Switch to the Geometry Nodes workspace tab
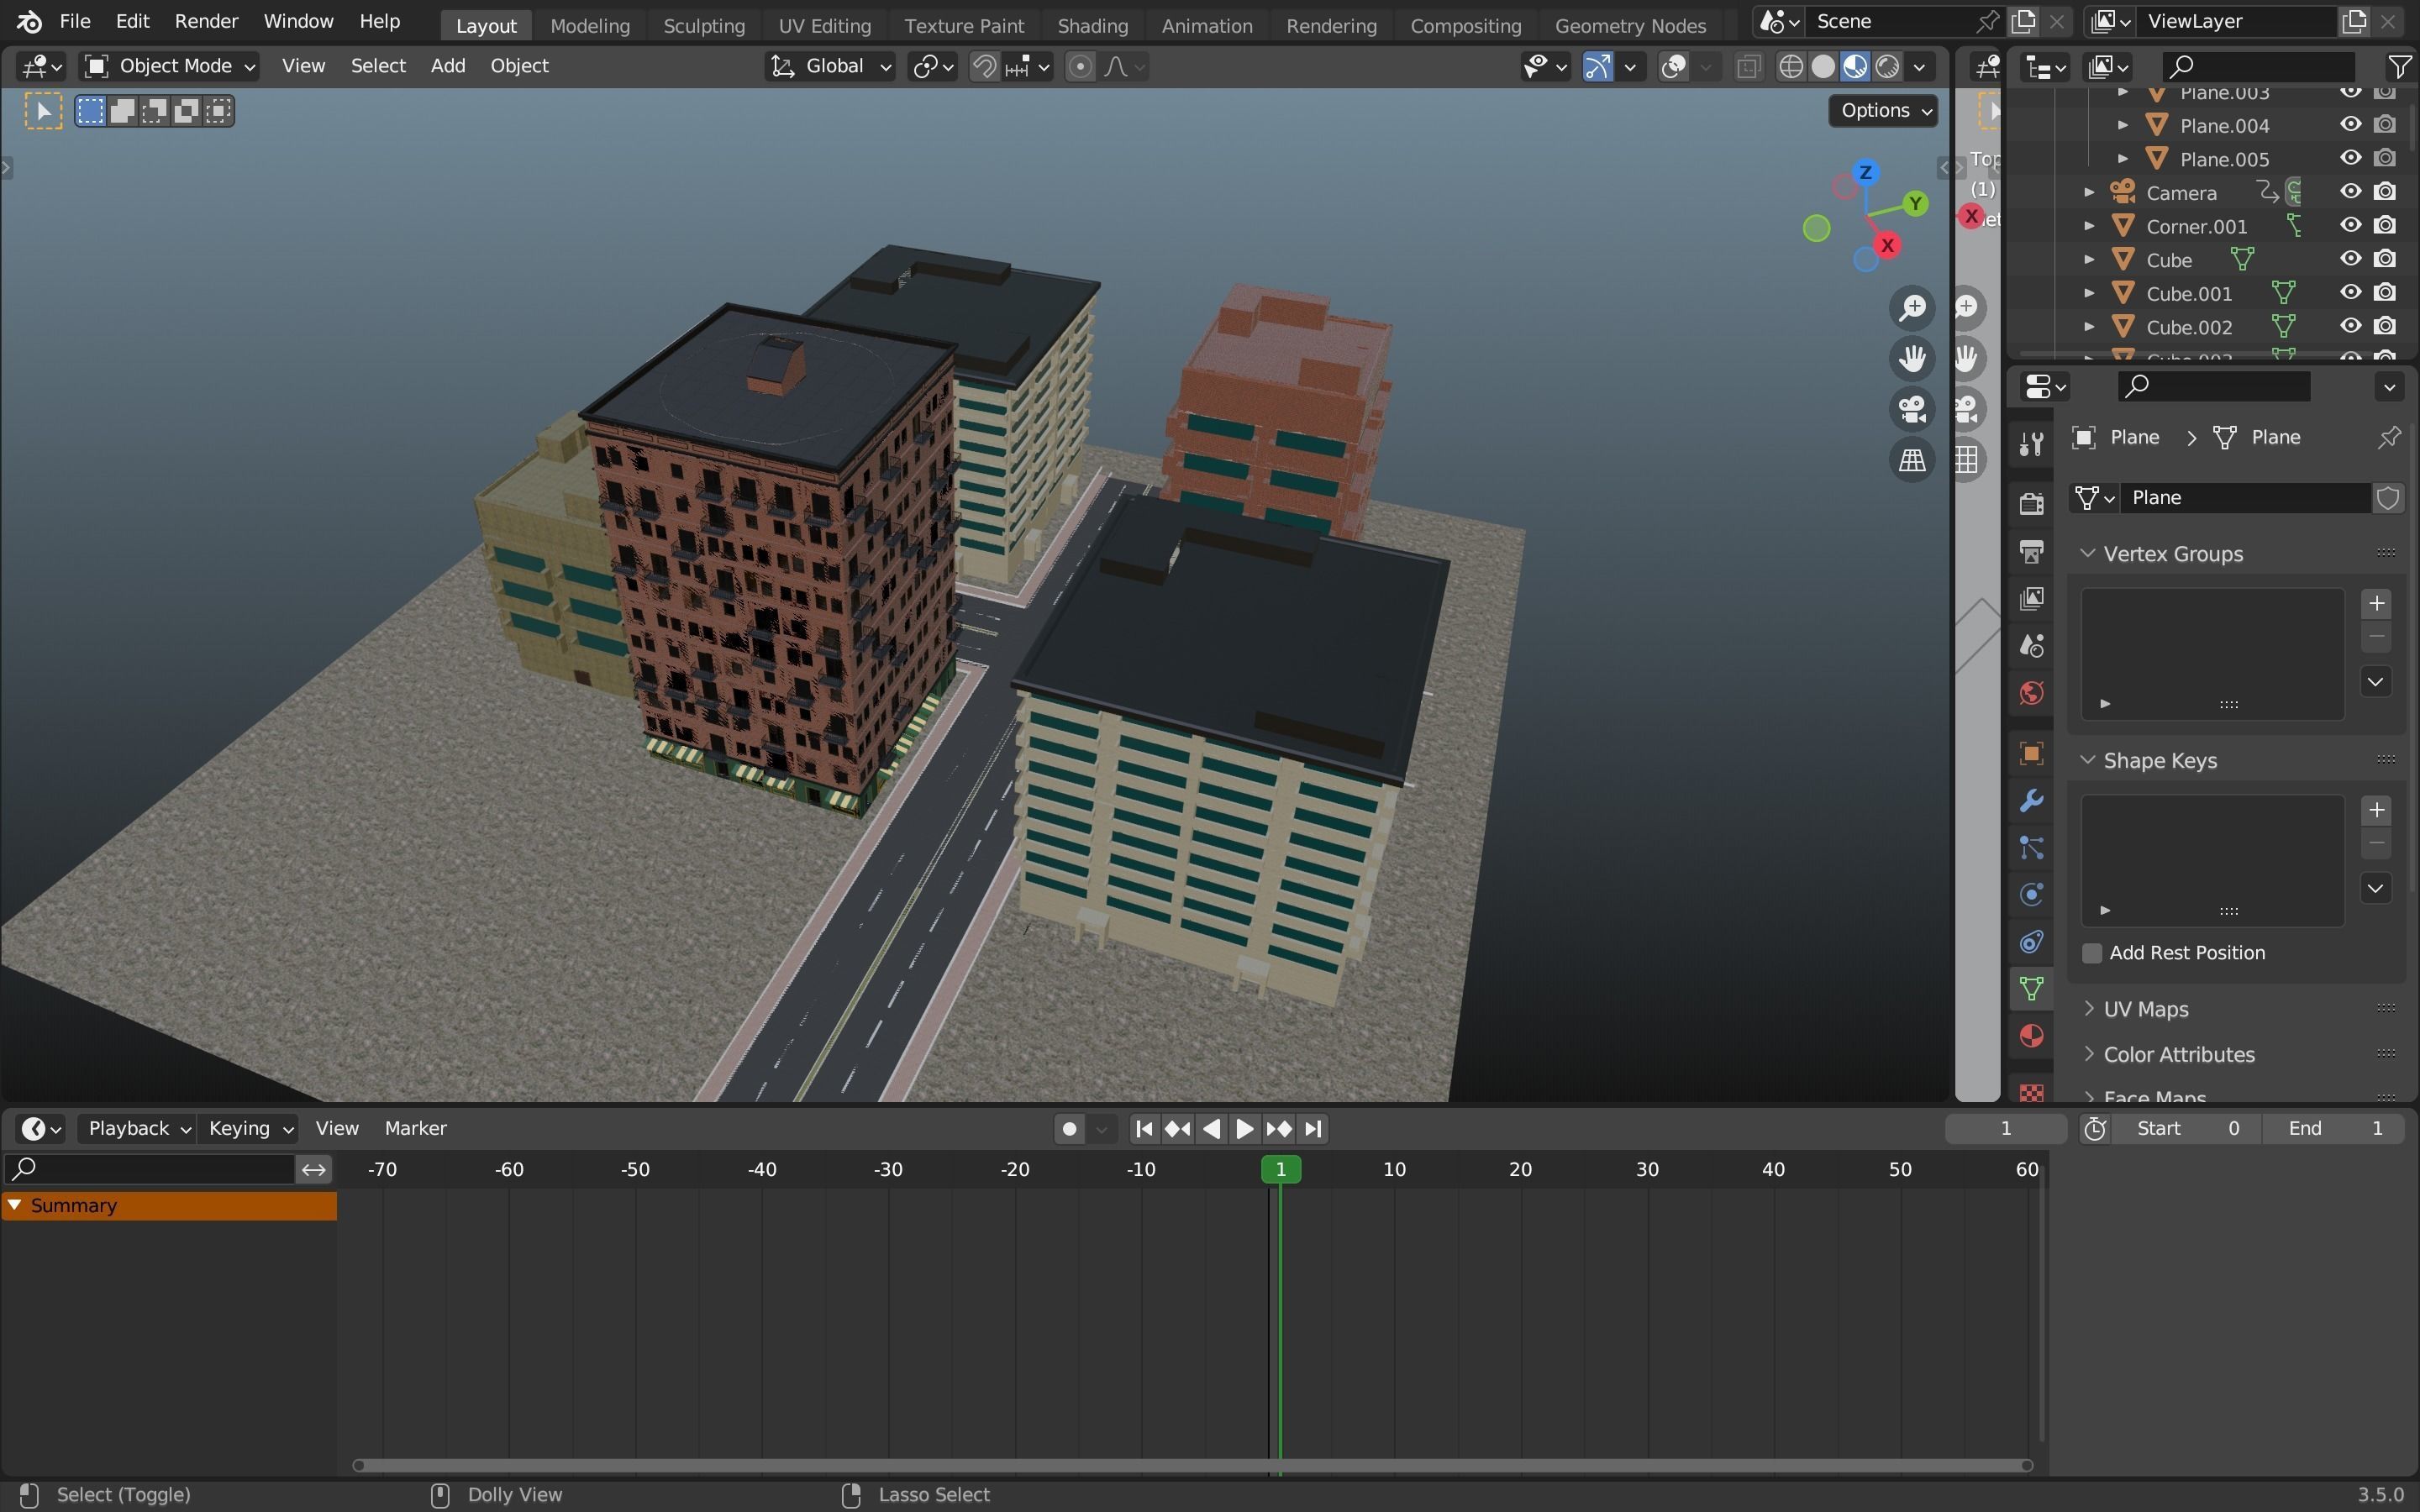 (1630, 25)
